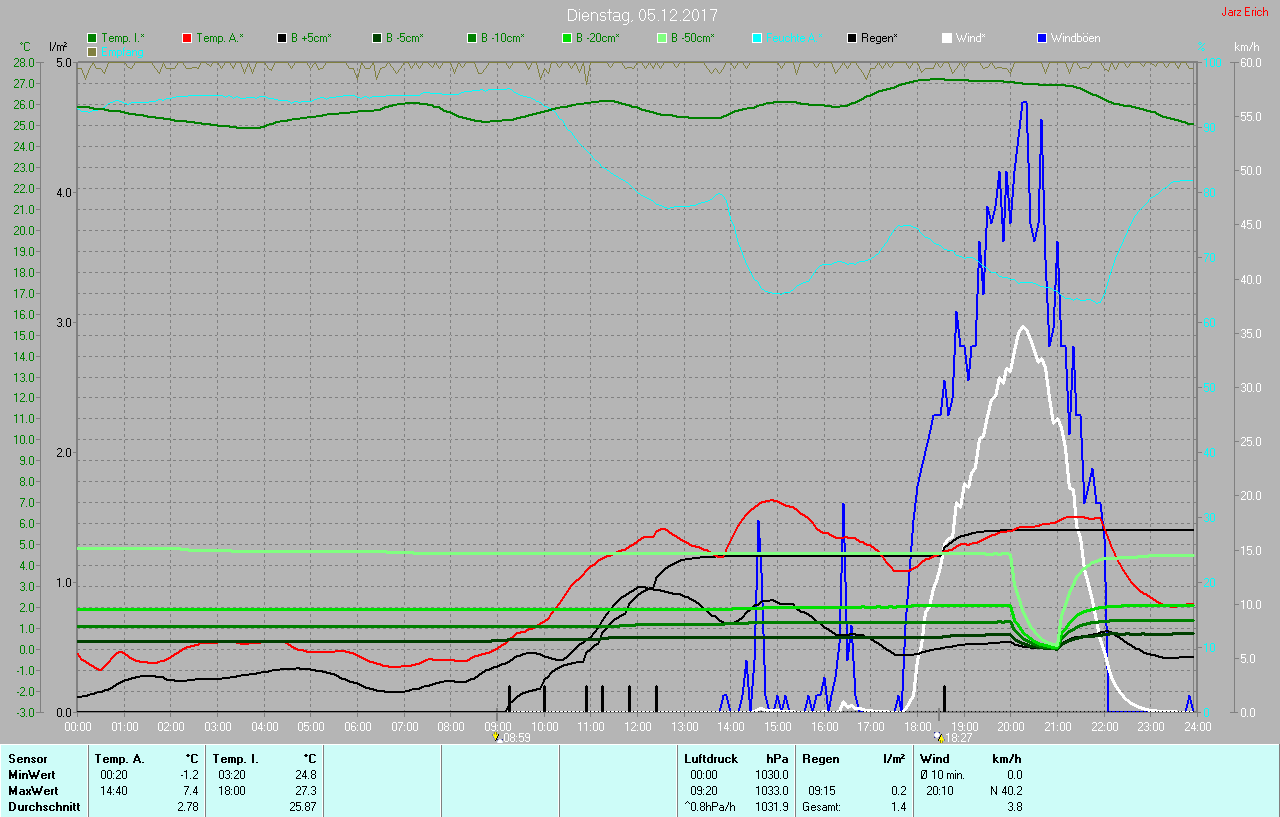Click the 'Gesamt:' rain total label
1280x817 pixels.
point(821,807)
